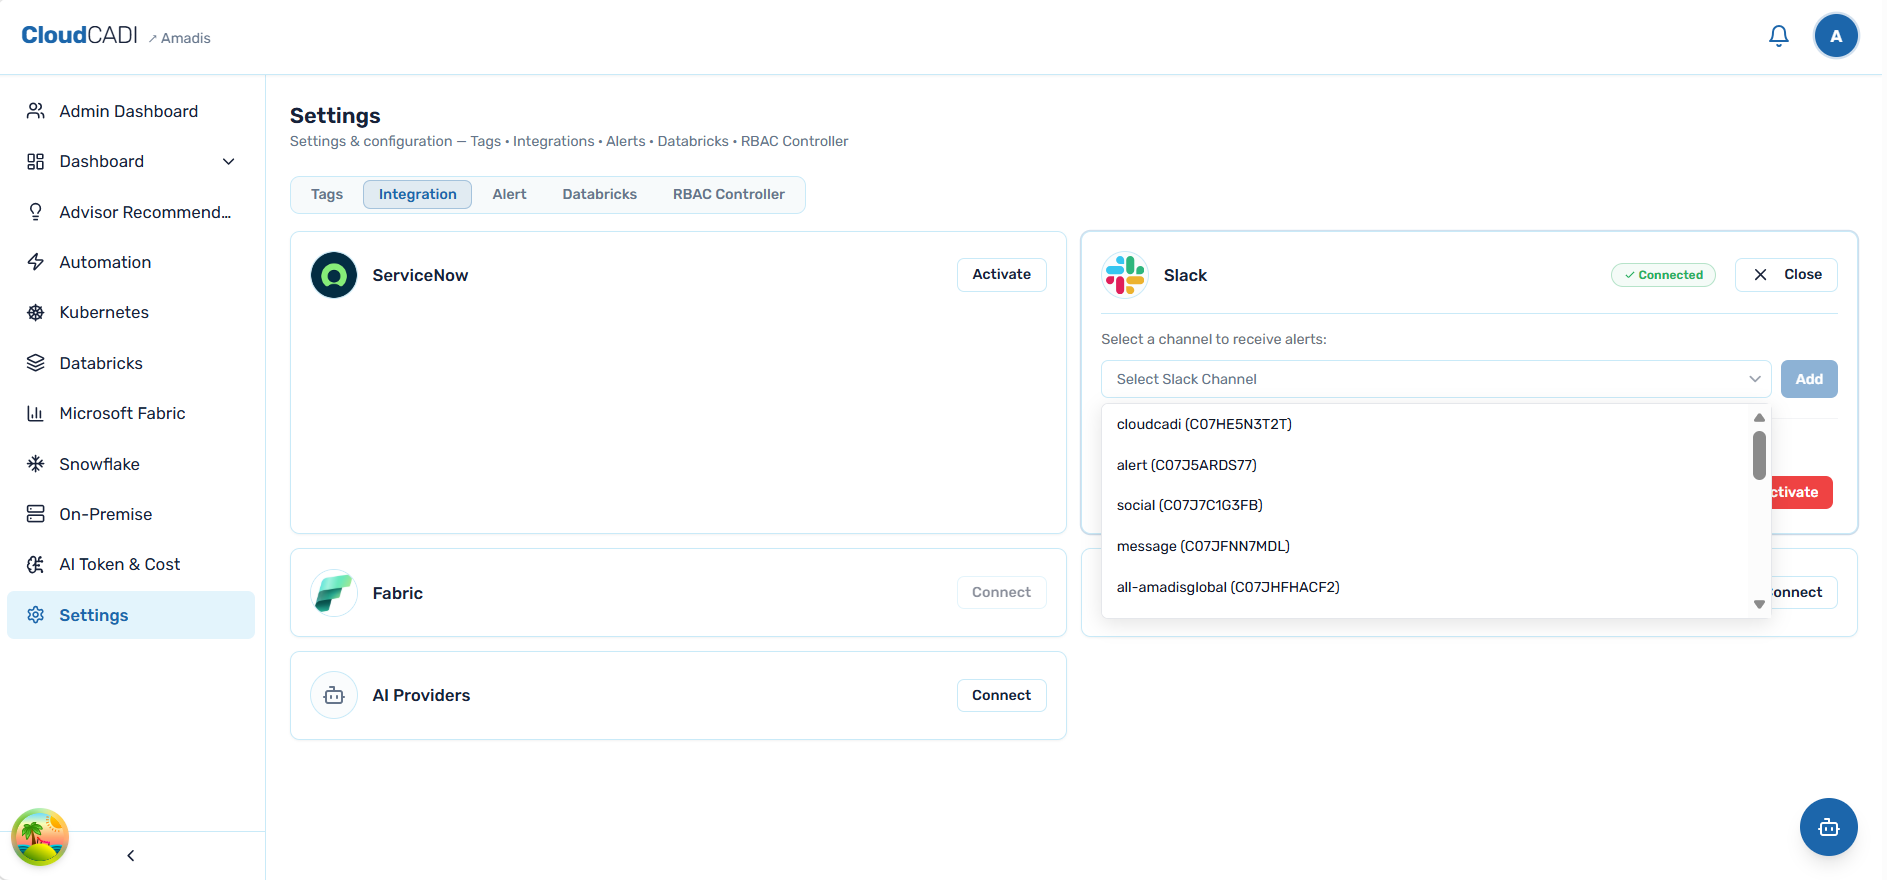Open Microsoft Fabric in the sidebar
The image size is (1887, 880).
(131, 413)
